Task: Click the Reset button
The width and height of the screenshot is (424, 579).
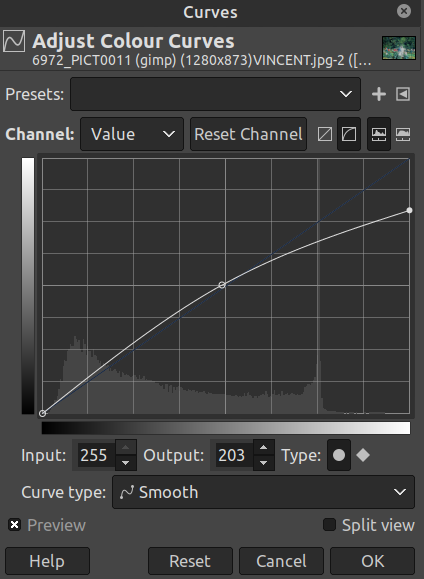Action: (190, 561)
